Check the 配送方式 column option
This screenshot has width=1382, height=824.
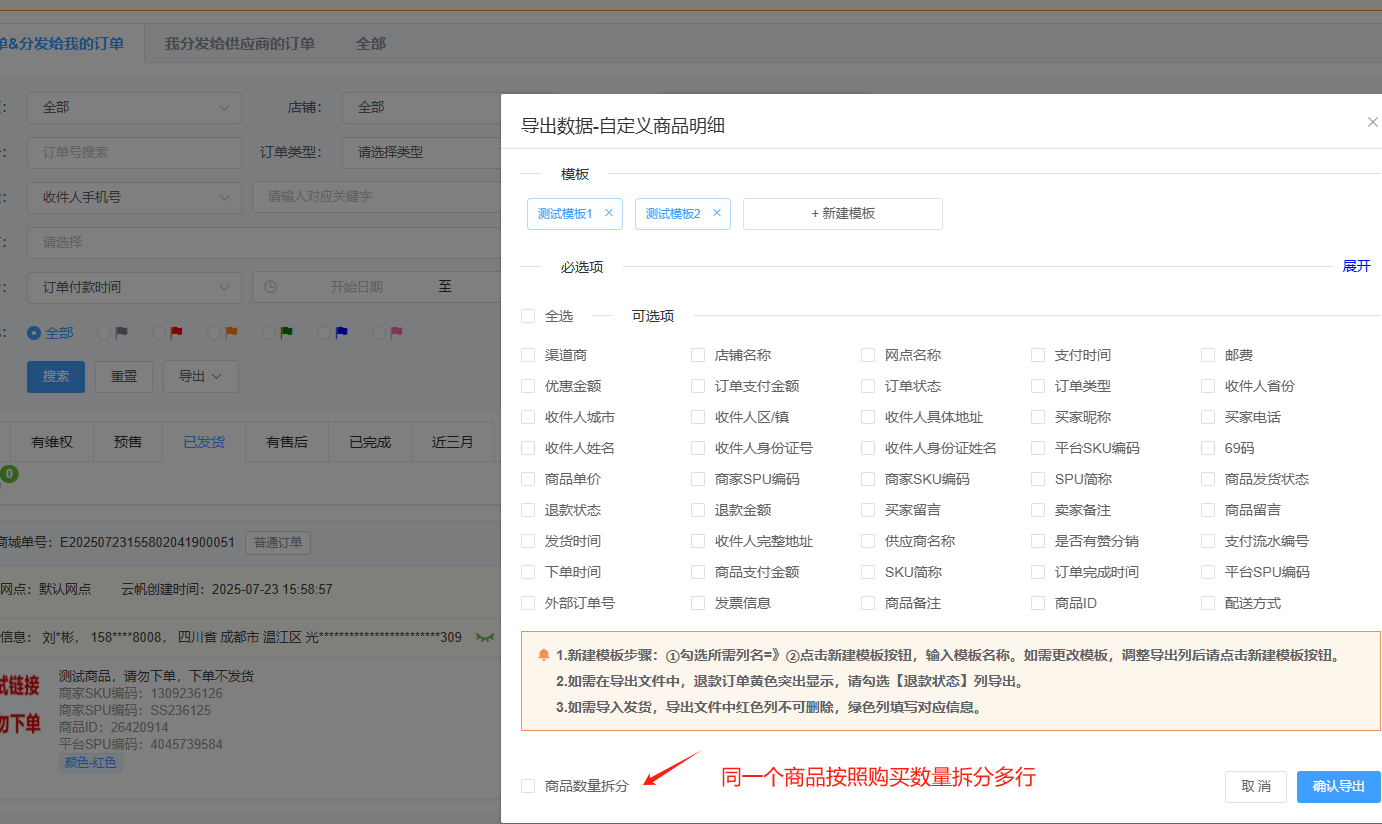point(1208,603)
